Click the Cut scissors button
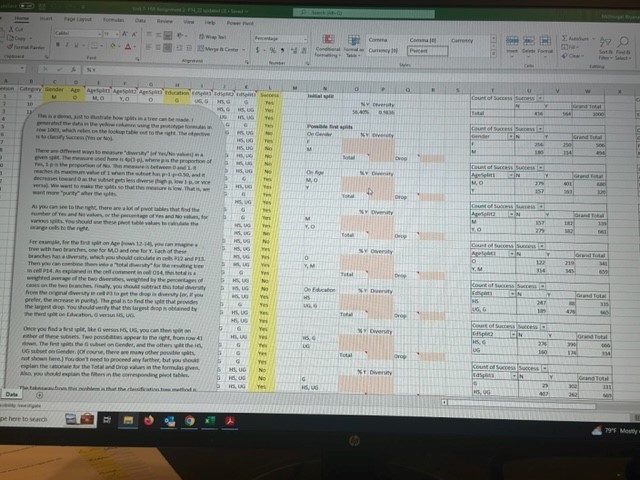Viewport: 640px width, 480px height. click(x=16, y=29)
